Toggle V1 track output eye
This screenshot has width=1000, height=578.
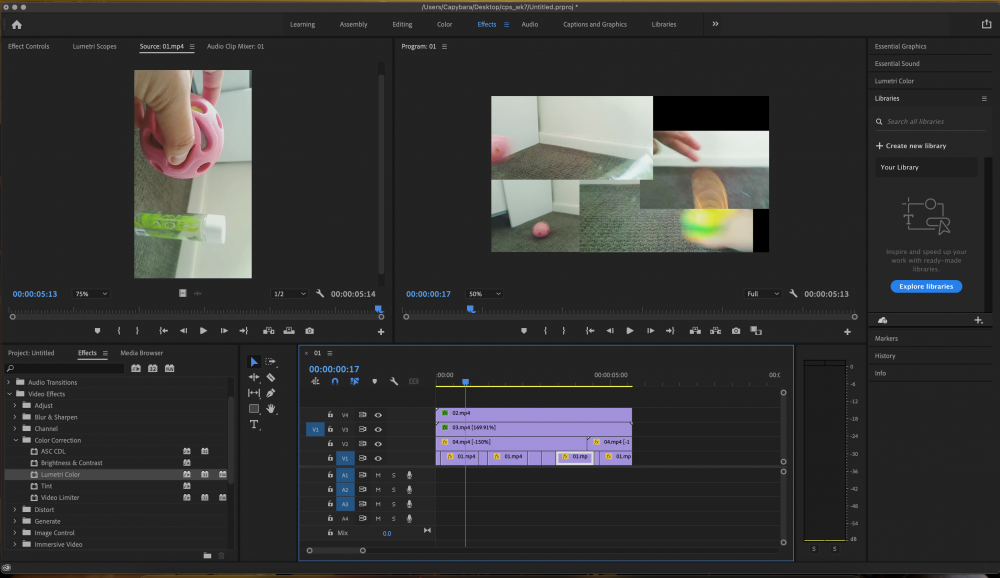[x=378, y=458]
